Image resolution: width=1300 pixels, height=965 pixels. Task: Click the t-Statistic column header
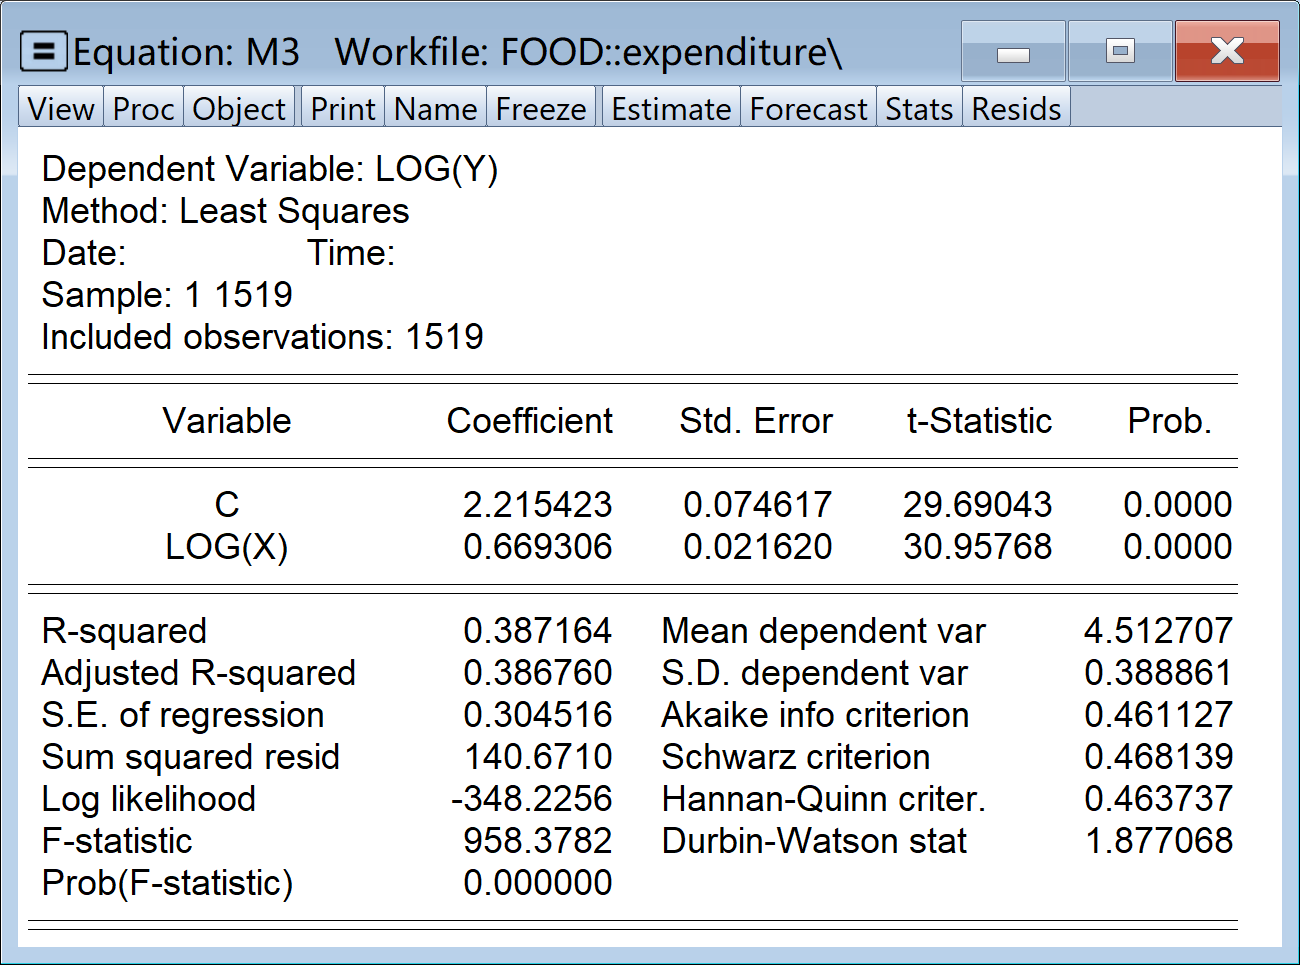click(x=978, y=421)
